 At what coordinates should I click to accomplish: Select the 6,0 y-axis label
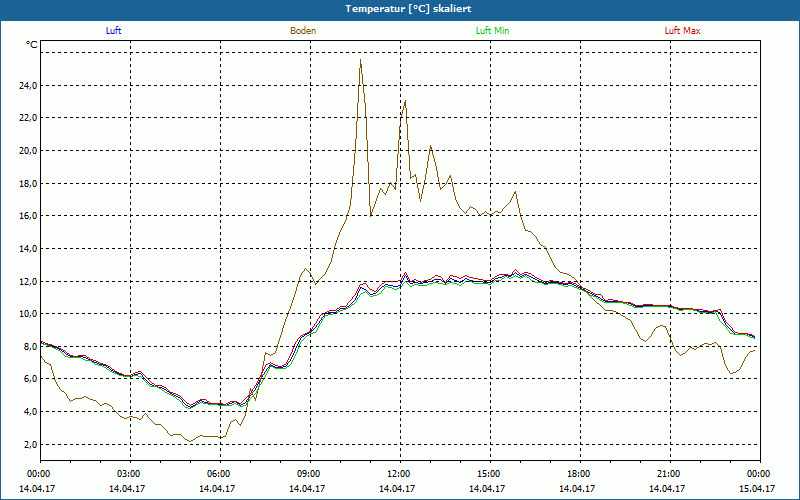click(30, 379)
